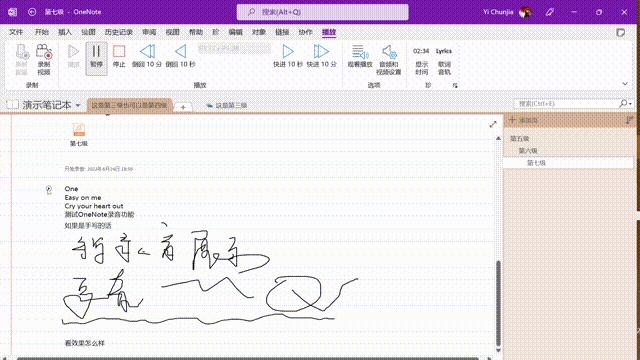Click the text '看效果怎么样'
The image size is (640, 360).
tap(84, 343)
